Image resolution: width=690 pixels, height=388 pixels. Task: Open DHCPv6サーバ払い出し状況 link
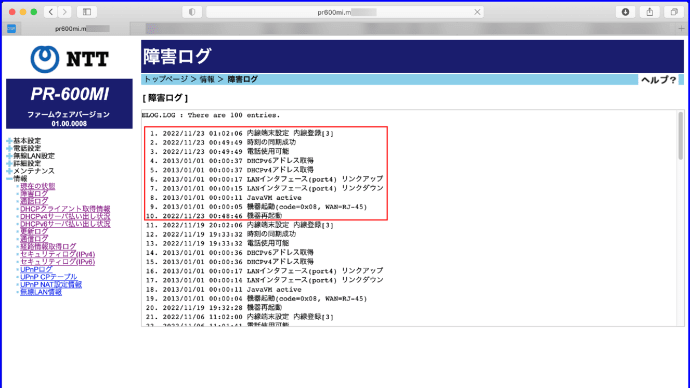coord(65,224)
